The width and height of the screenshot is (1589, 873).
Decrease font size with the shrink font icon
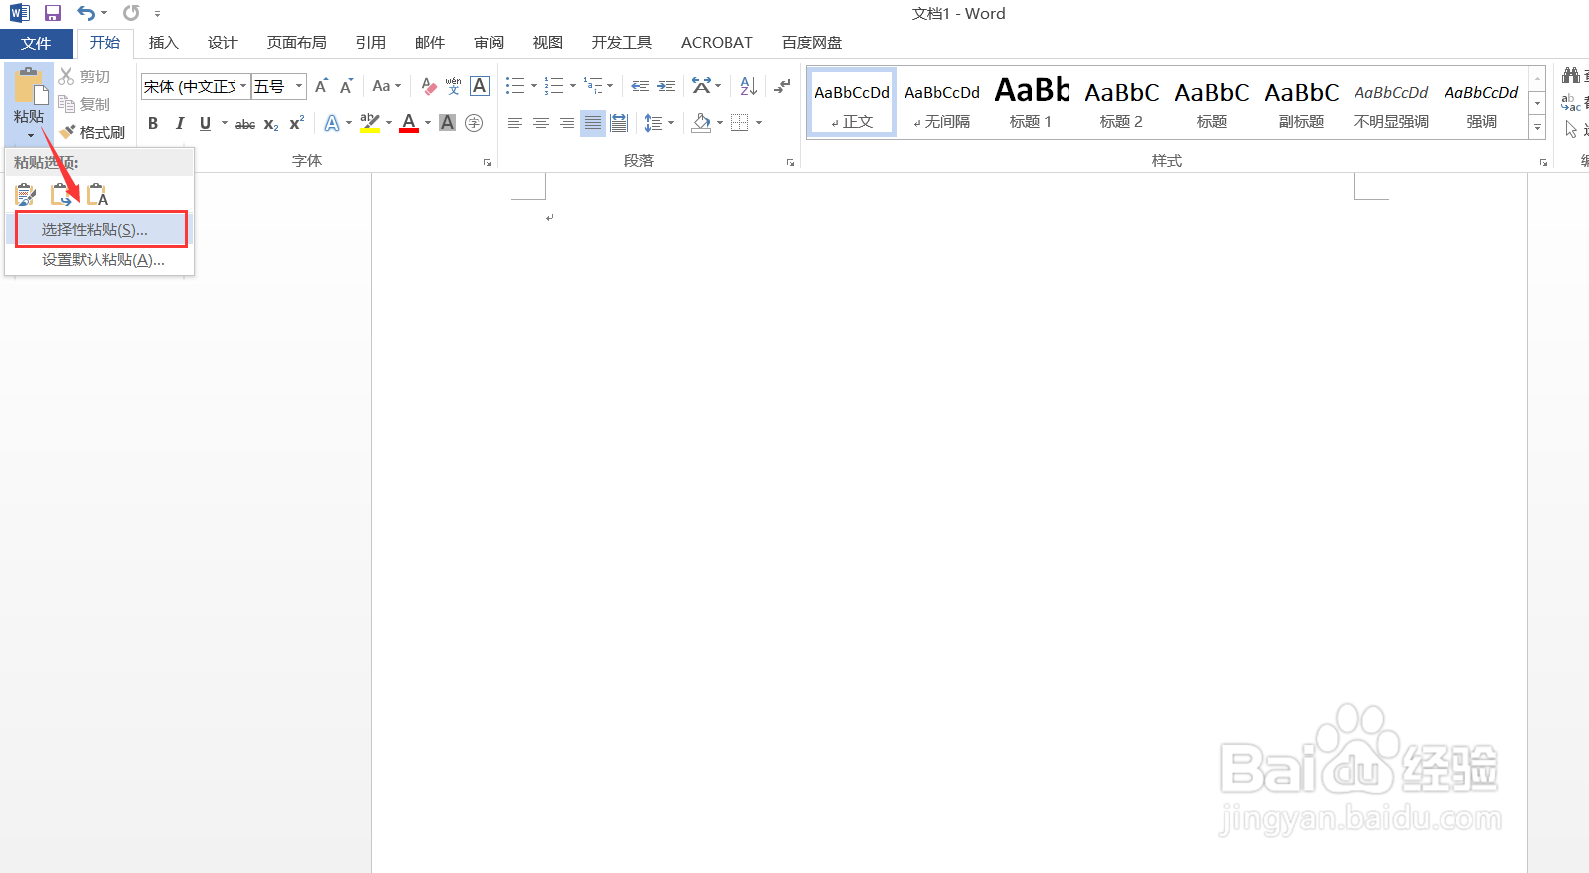coord(346,86)
